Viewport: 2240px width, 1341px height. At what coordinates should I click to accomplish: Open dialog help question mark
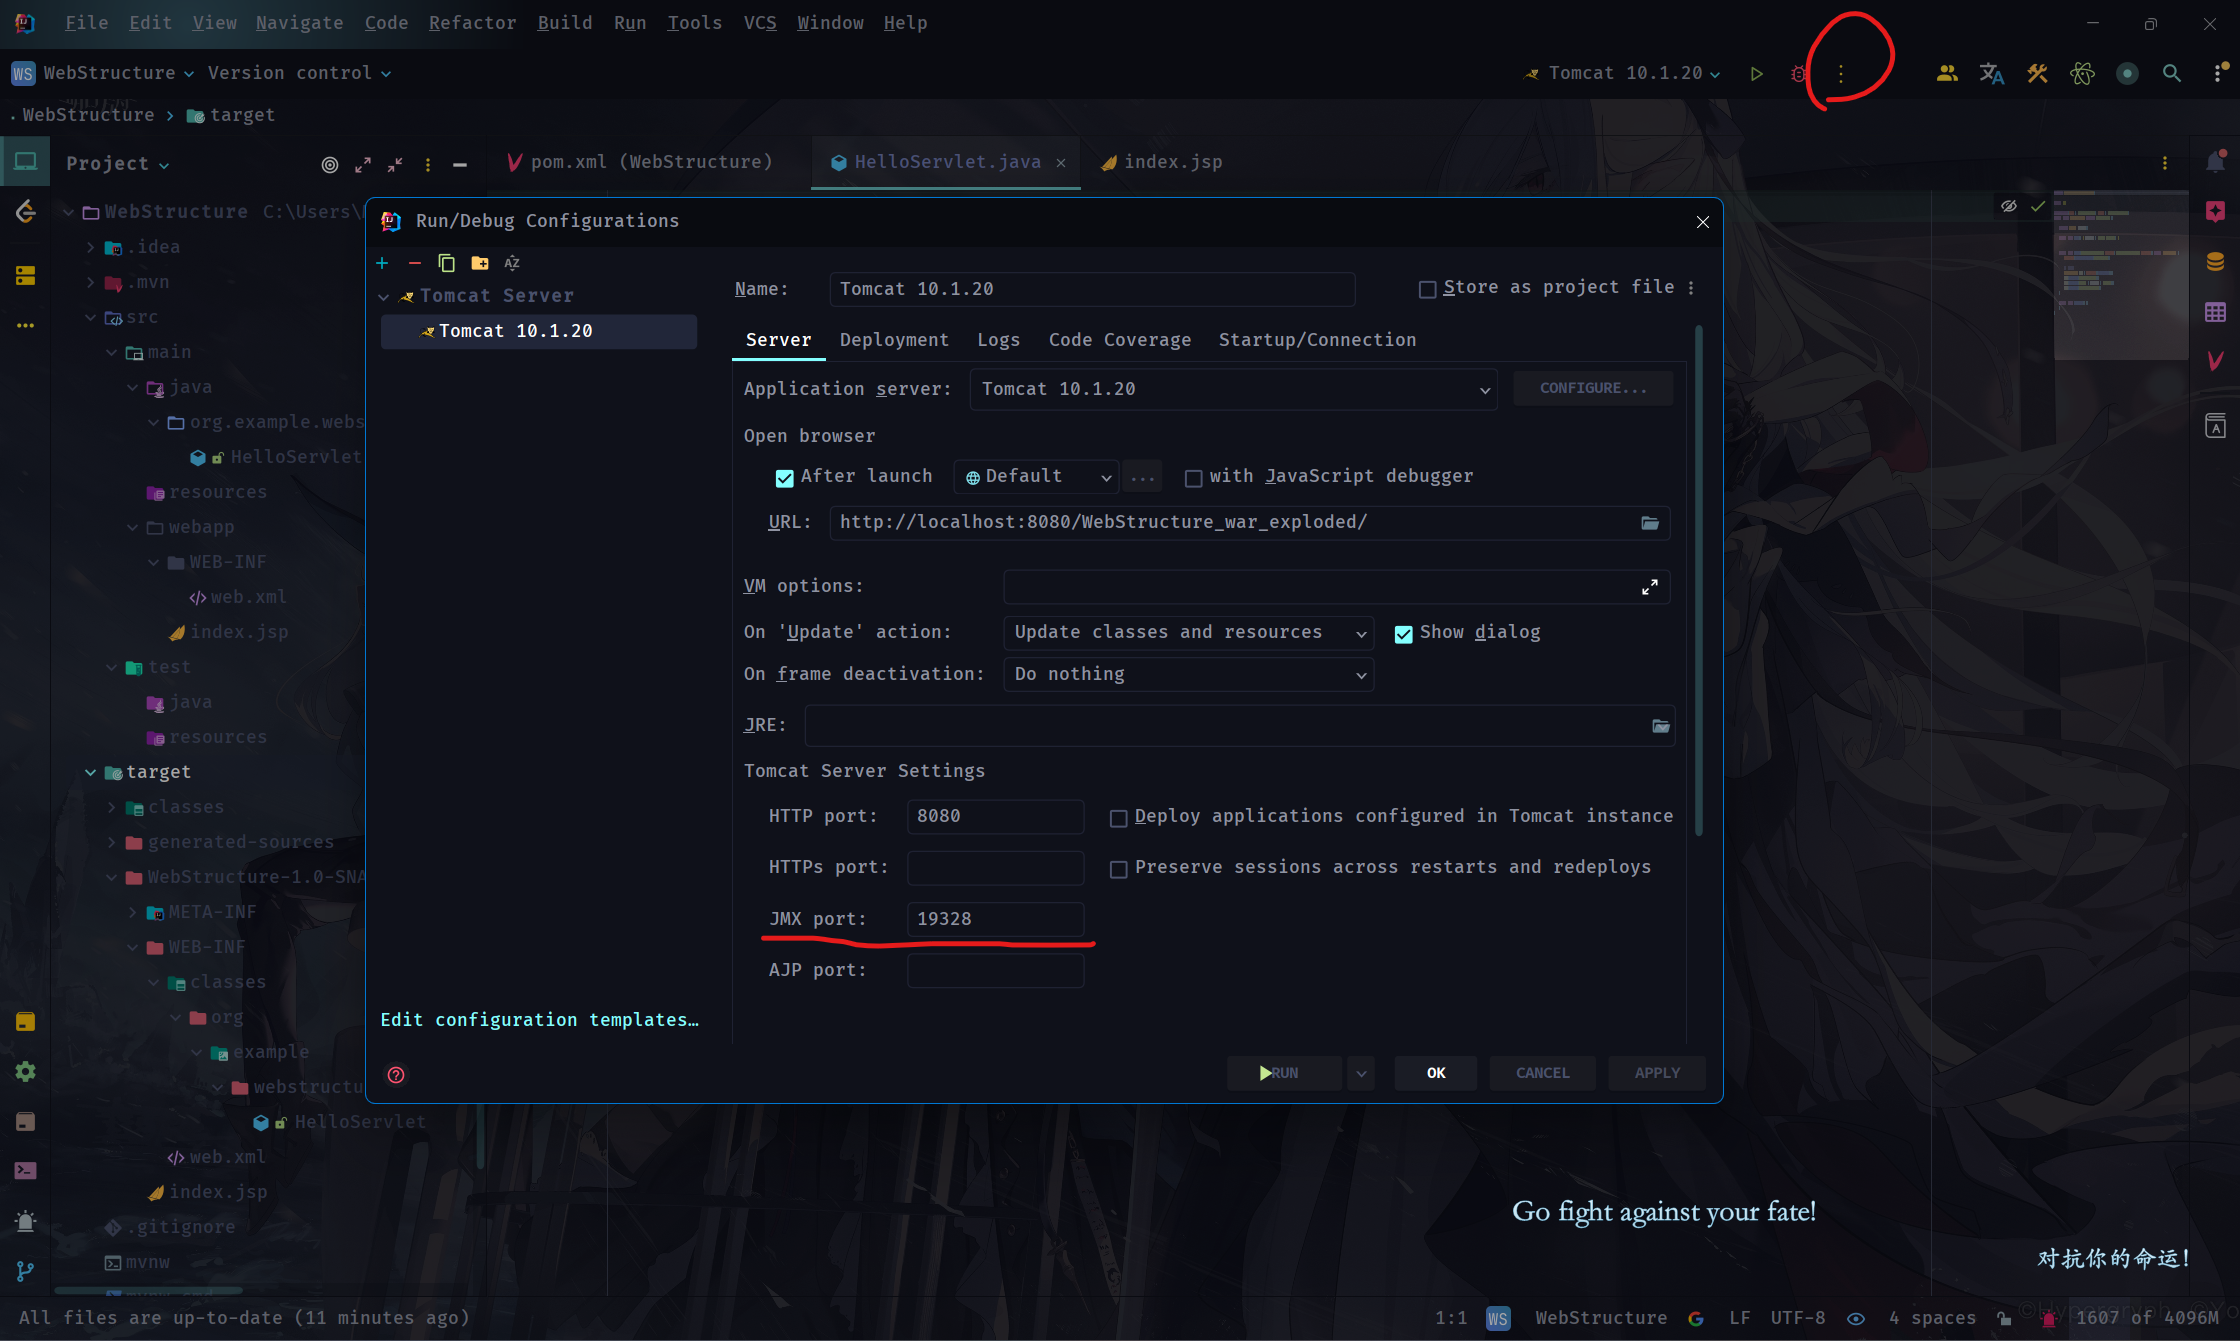point(396,1075)
